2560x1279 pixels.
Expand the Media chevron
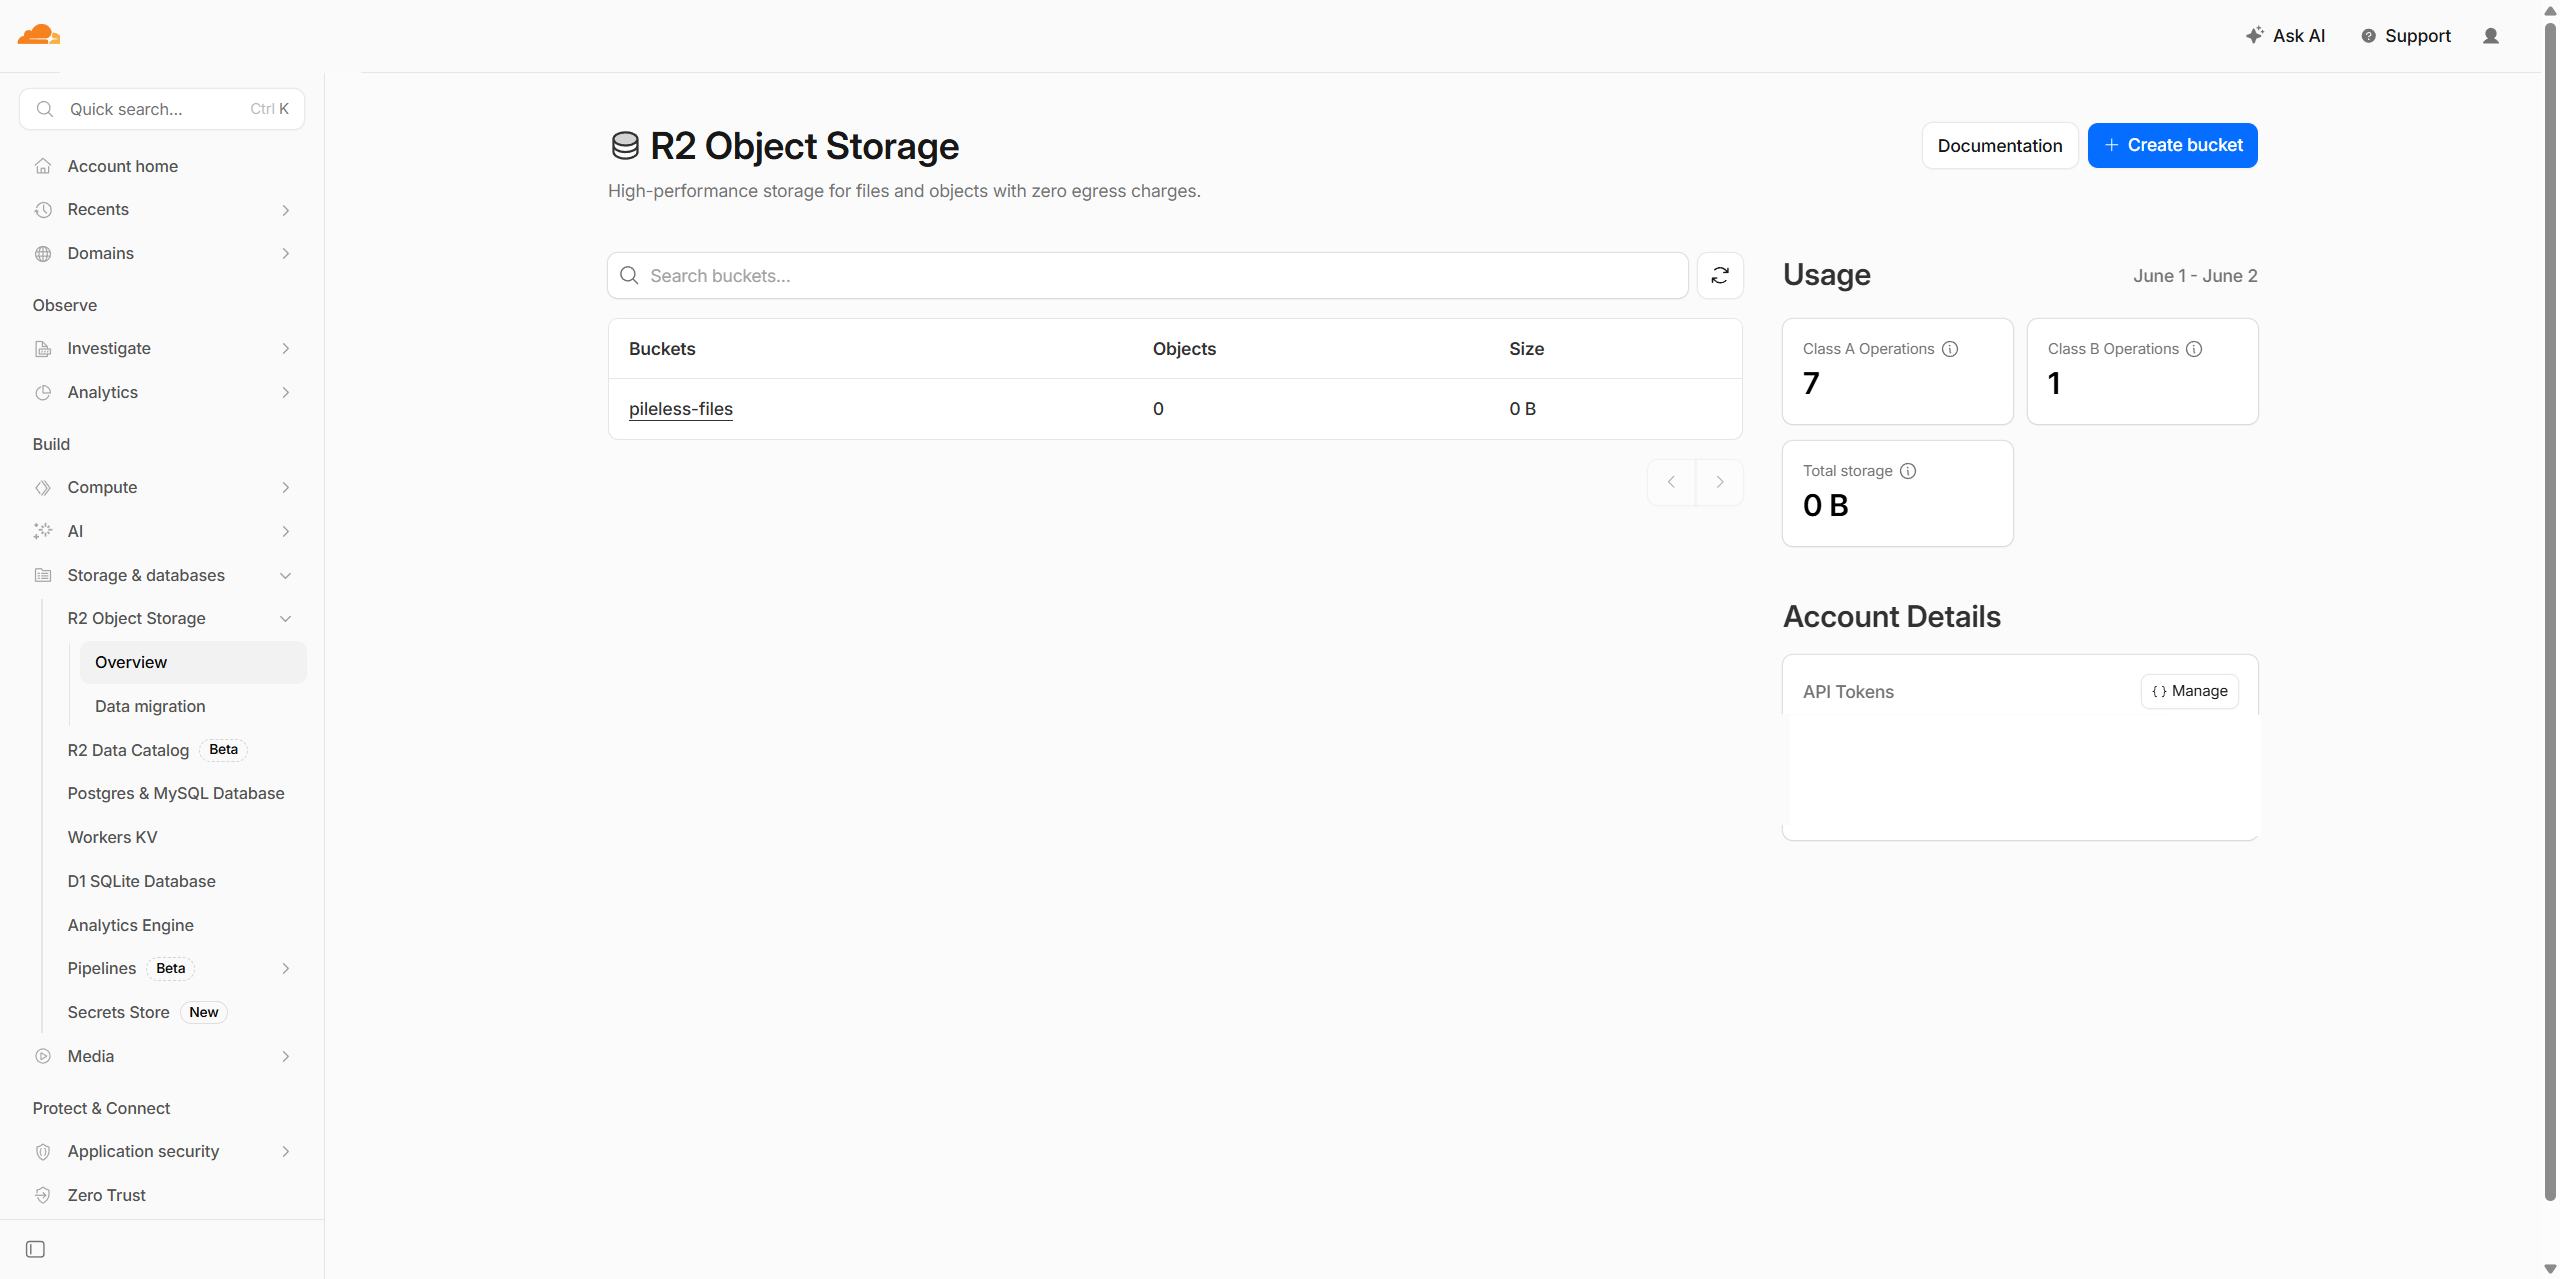coord(286,1057)
